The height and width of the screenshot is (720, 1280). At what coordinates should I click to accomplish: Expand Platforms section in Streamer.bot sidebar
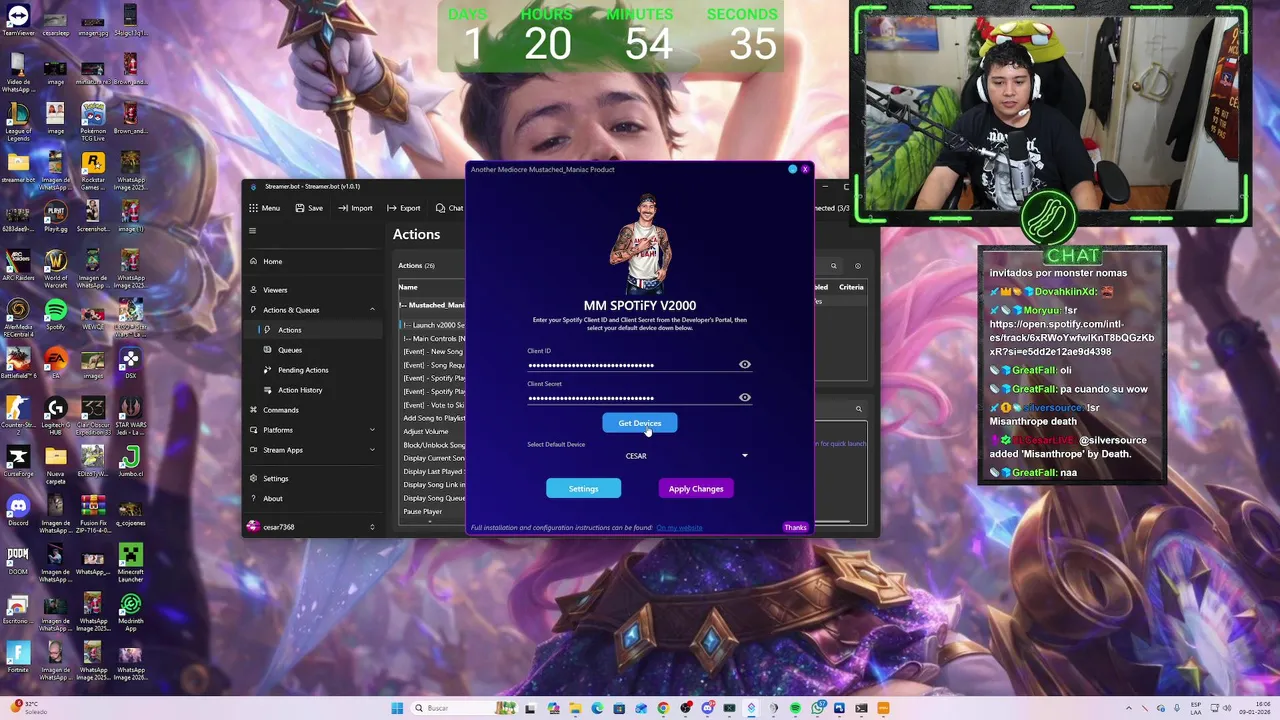[x=372, y=430]
